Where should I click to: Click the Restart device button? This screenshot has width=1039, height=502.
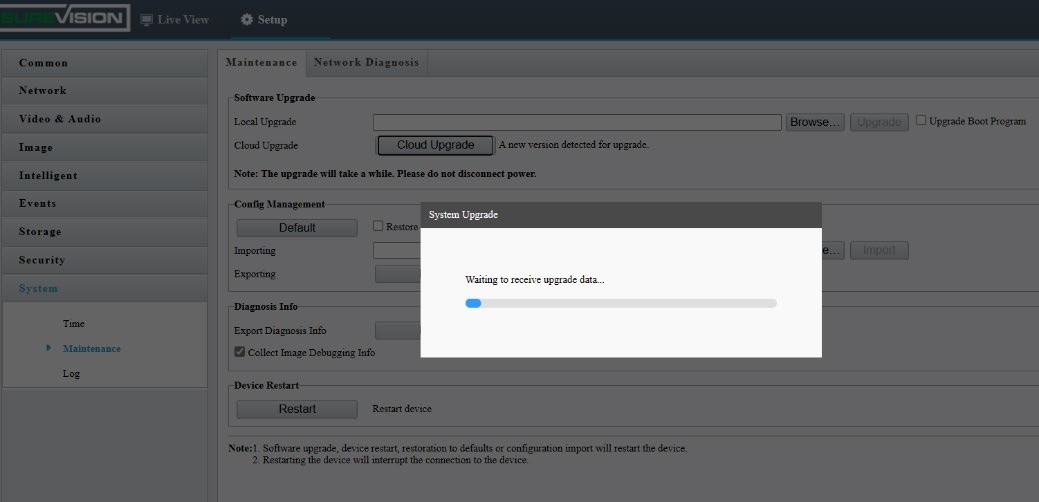click(x=297, y=409)
